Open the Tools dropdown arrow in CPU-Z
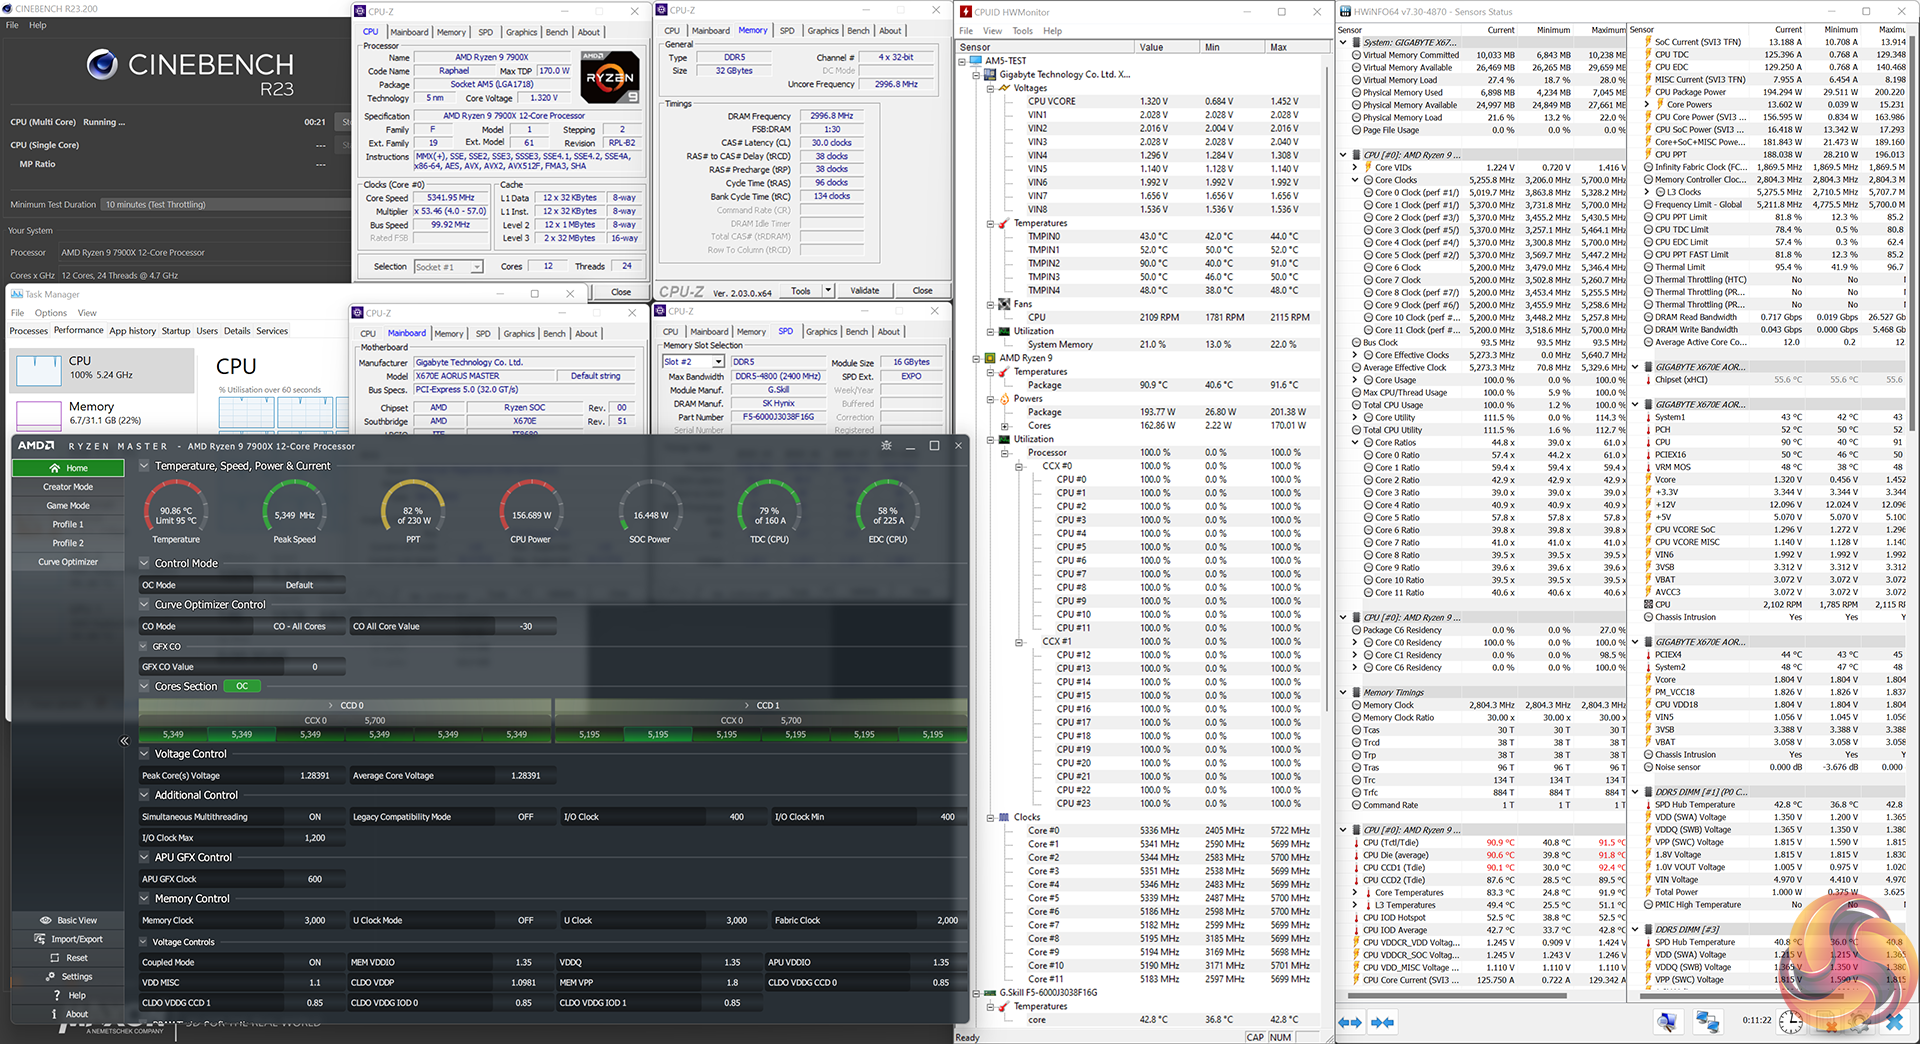 coord(828,291)
